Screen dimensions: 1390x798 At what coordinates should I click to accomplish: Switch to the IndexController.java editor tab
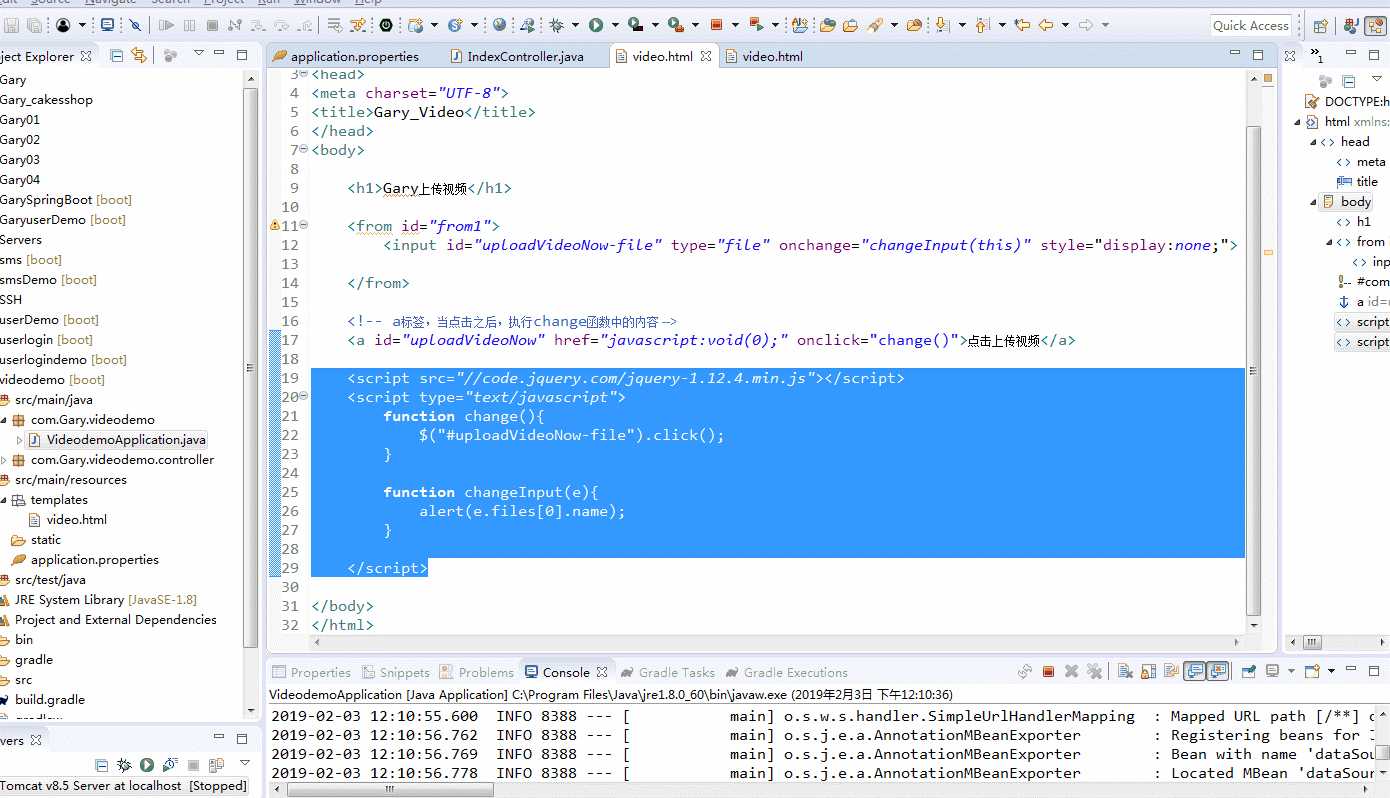pos(517,56)
